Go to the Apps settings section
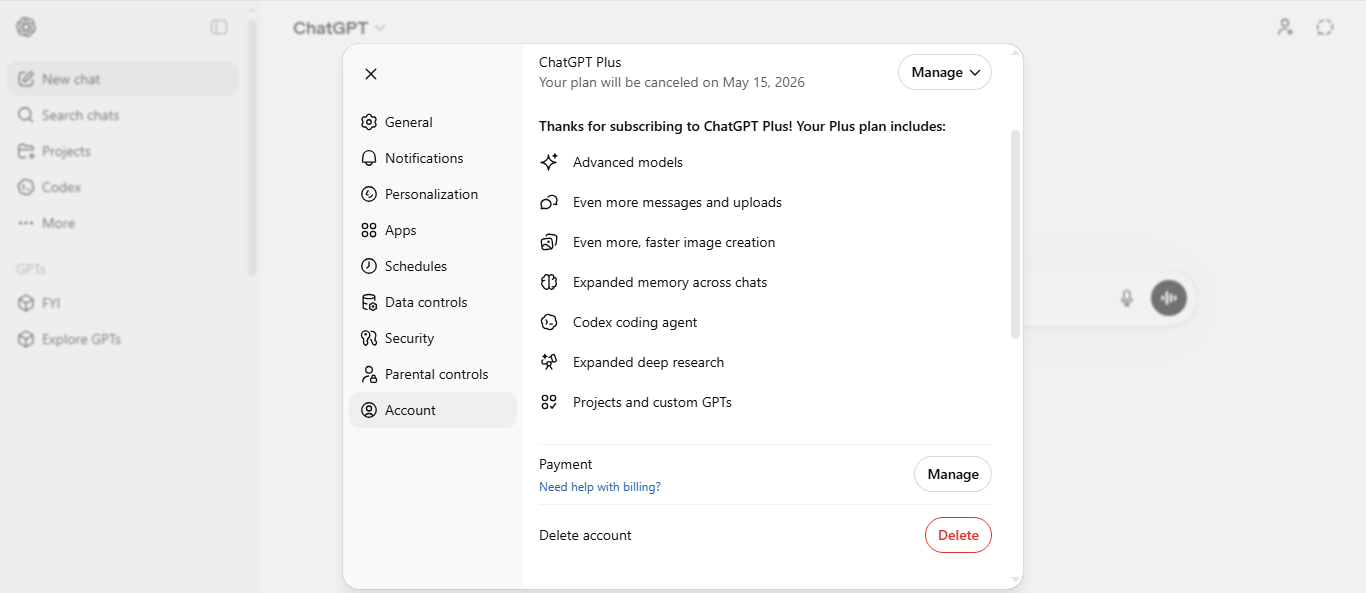Screen dimensions: 1366x593 point(400,230)
